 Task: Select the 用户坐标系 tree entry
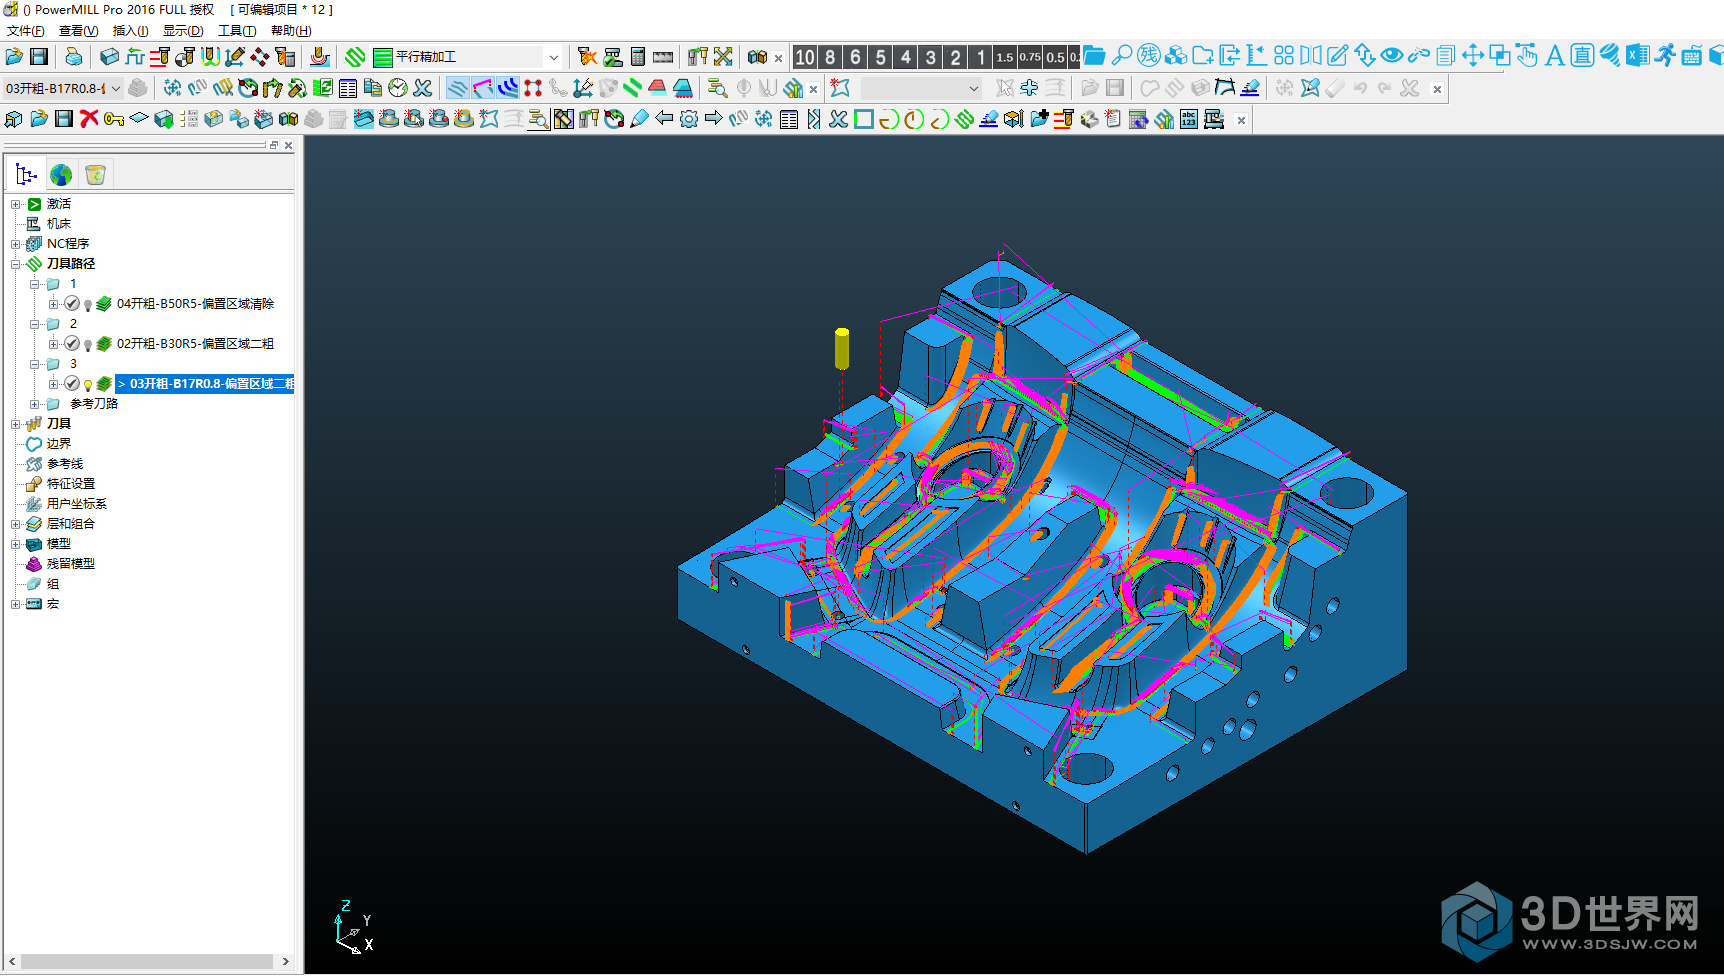pos(76,504)
